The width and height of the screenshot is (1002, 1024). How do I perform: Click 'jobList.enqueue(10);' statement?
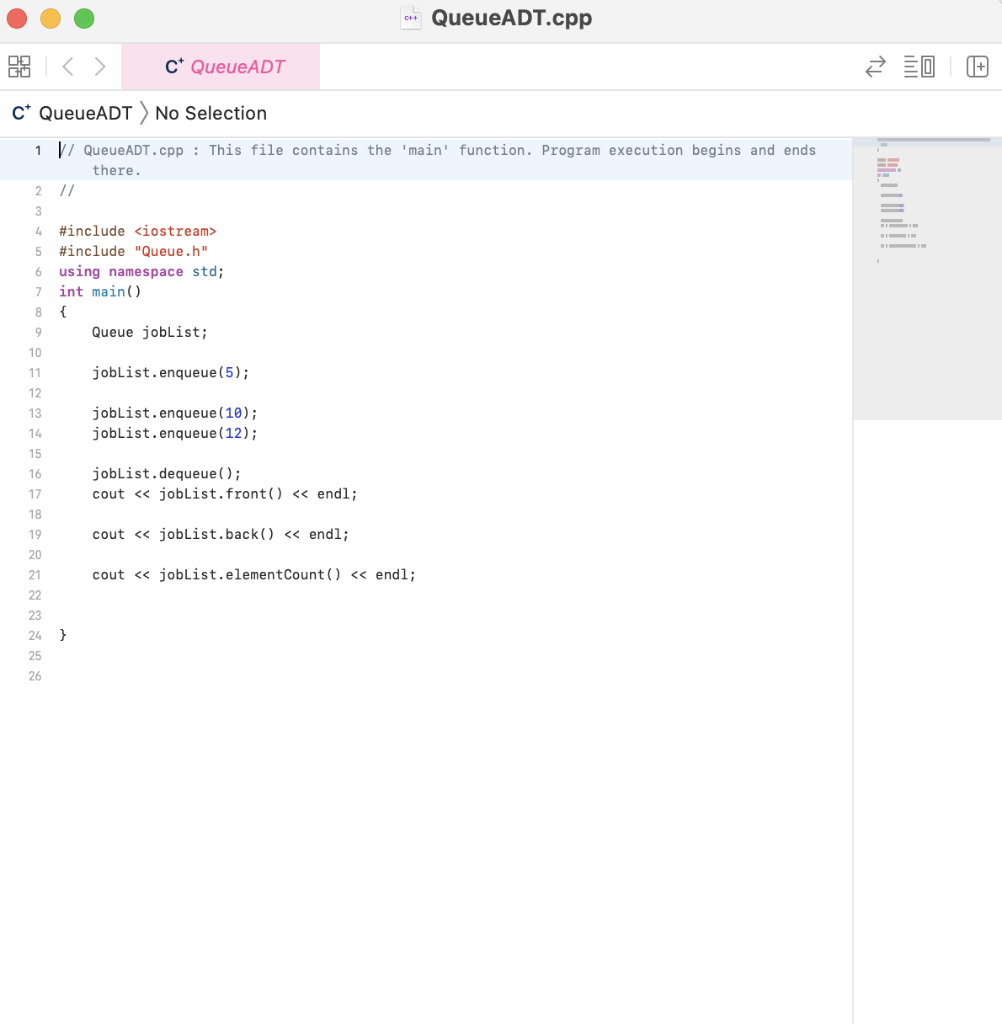(174, 413)
